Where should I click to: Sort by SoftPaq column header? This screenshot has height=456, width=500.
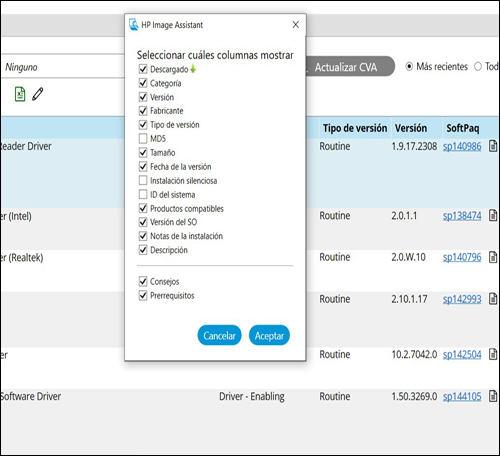463,128
